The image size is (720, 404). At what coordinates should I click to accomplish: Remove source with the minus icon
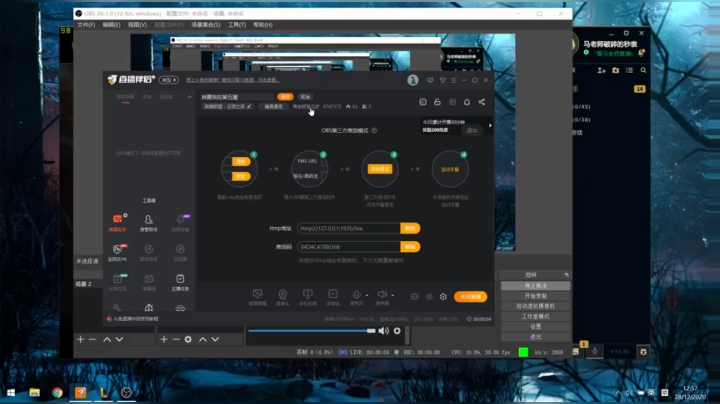[176, 339]
